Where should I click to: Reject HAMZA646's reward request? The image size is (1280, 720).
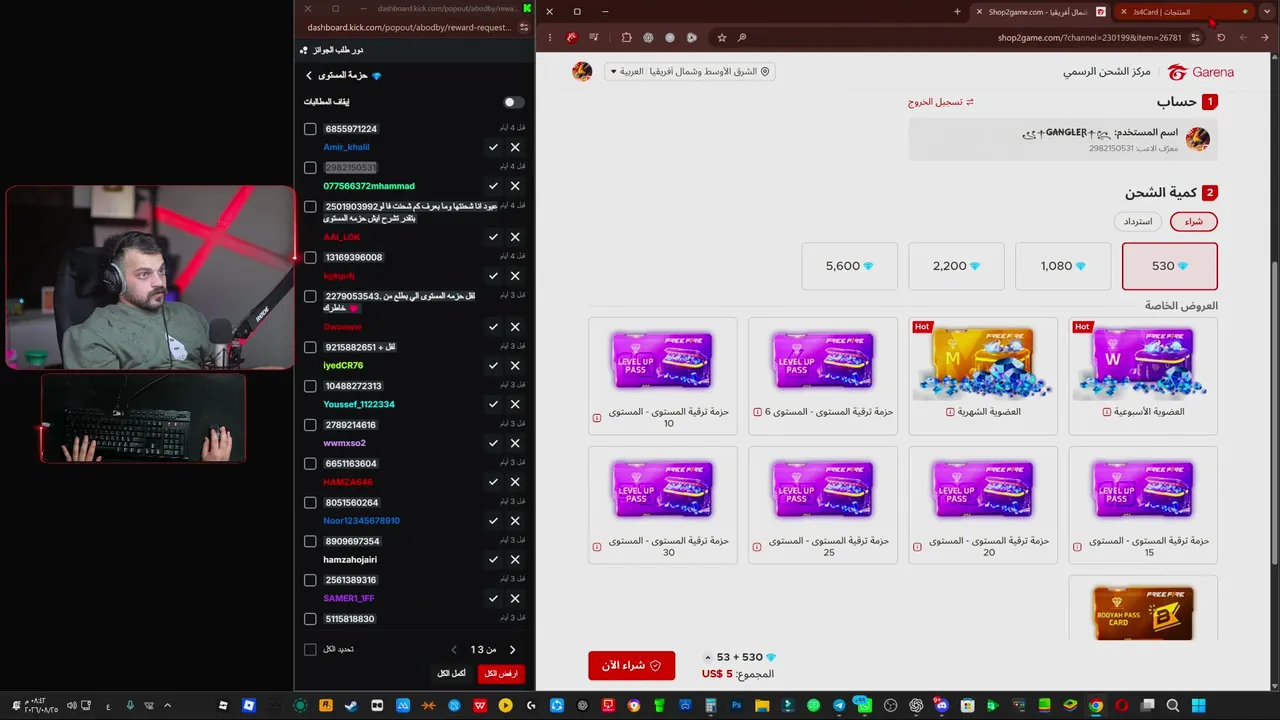tap(515, 482)
